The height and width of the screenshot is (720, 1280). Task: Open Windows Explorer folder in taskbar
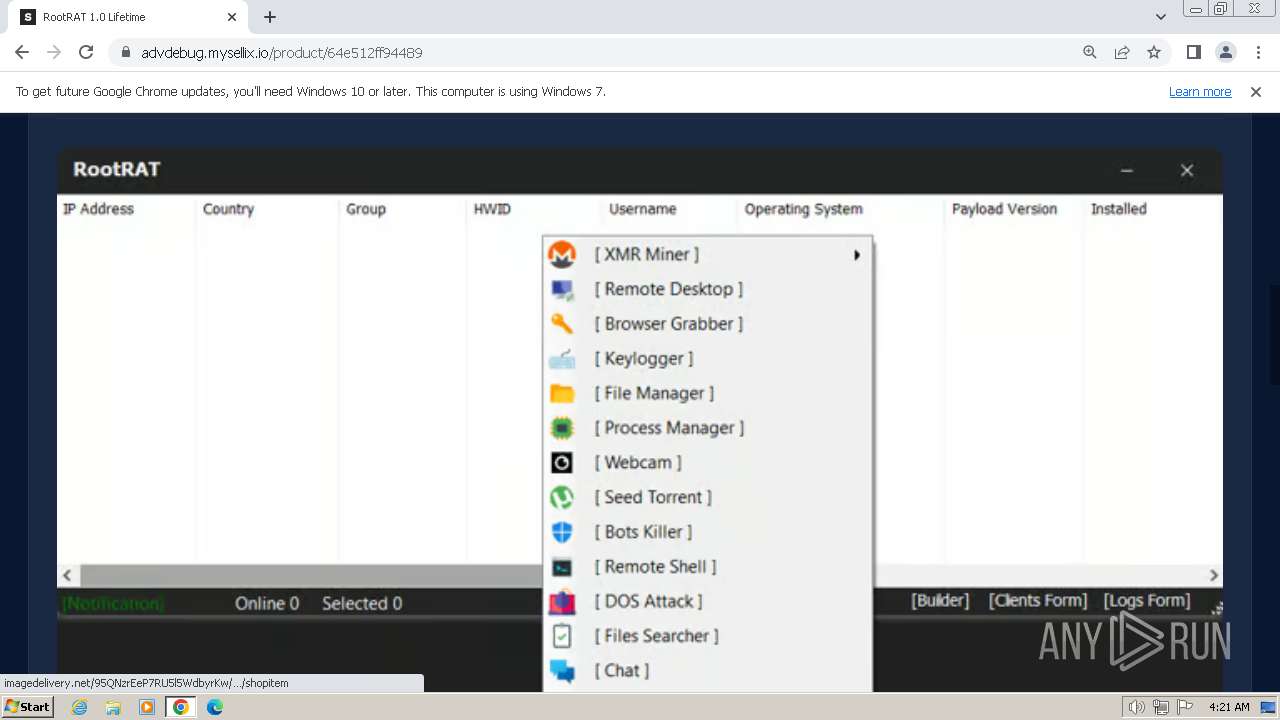point(113,707)
